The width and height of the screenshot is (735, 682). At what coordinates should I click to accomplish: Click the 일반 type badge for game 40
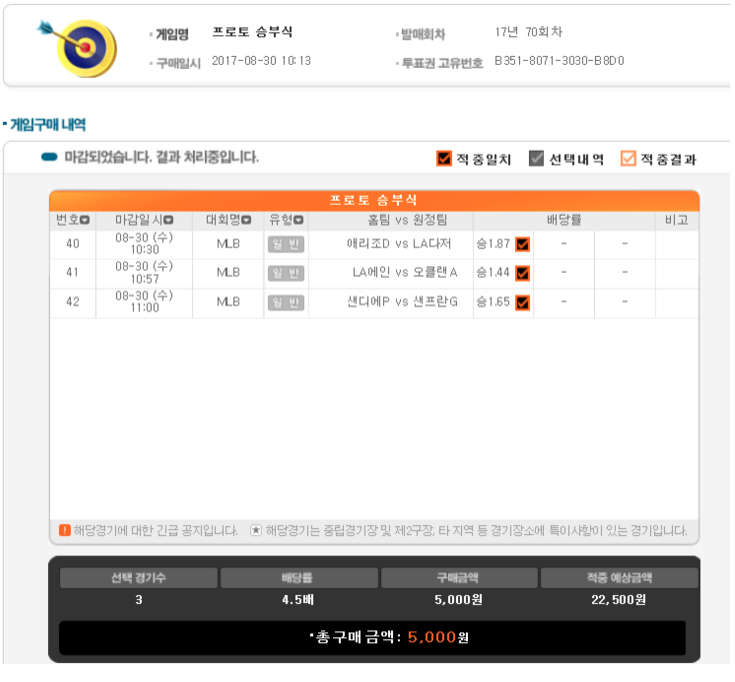(286, 244)
